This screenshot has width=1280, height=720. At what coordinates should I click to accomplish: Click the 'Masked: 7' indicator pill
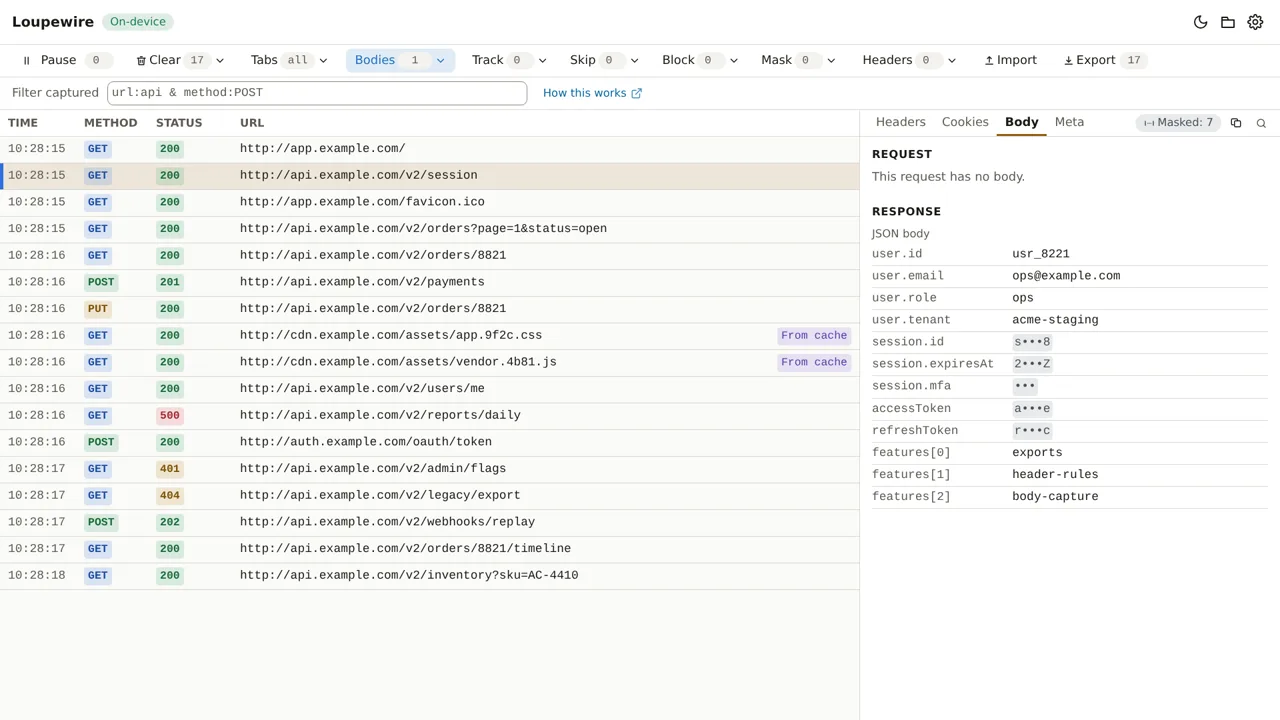coord(1178,123)
